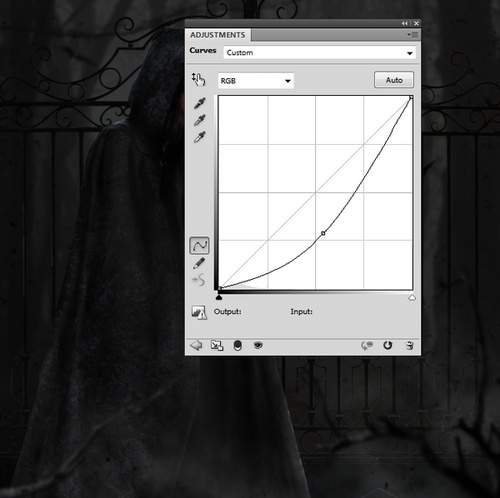
Task: Open the RGB channel dropdown
Action: click(256, 81)
